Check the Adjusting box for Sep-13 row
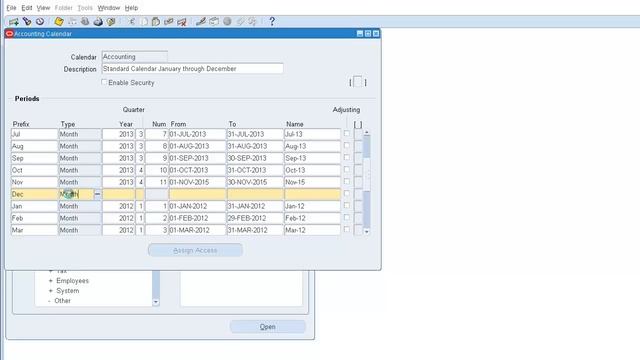This screenshot has height=360, width=640. tap(347, 158)
